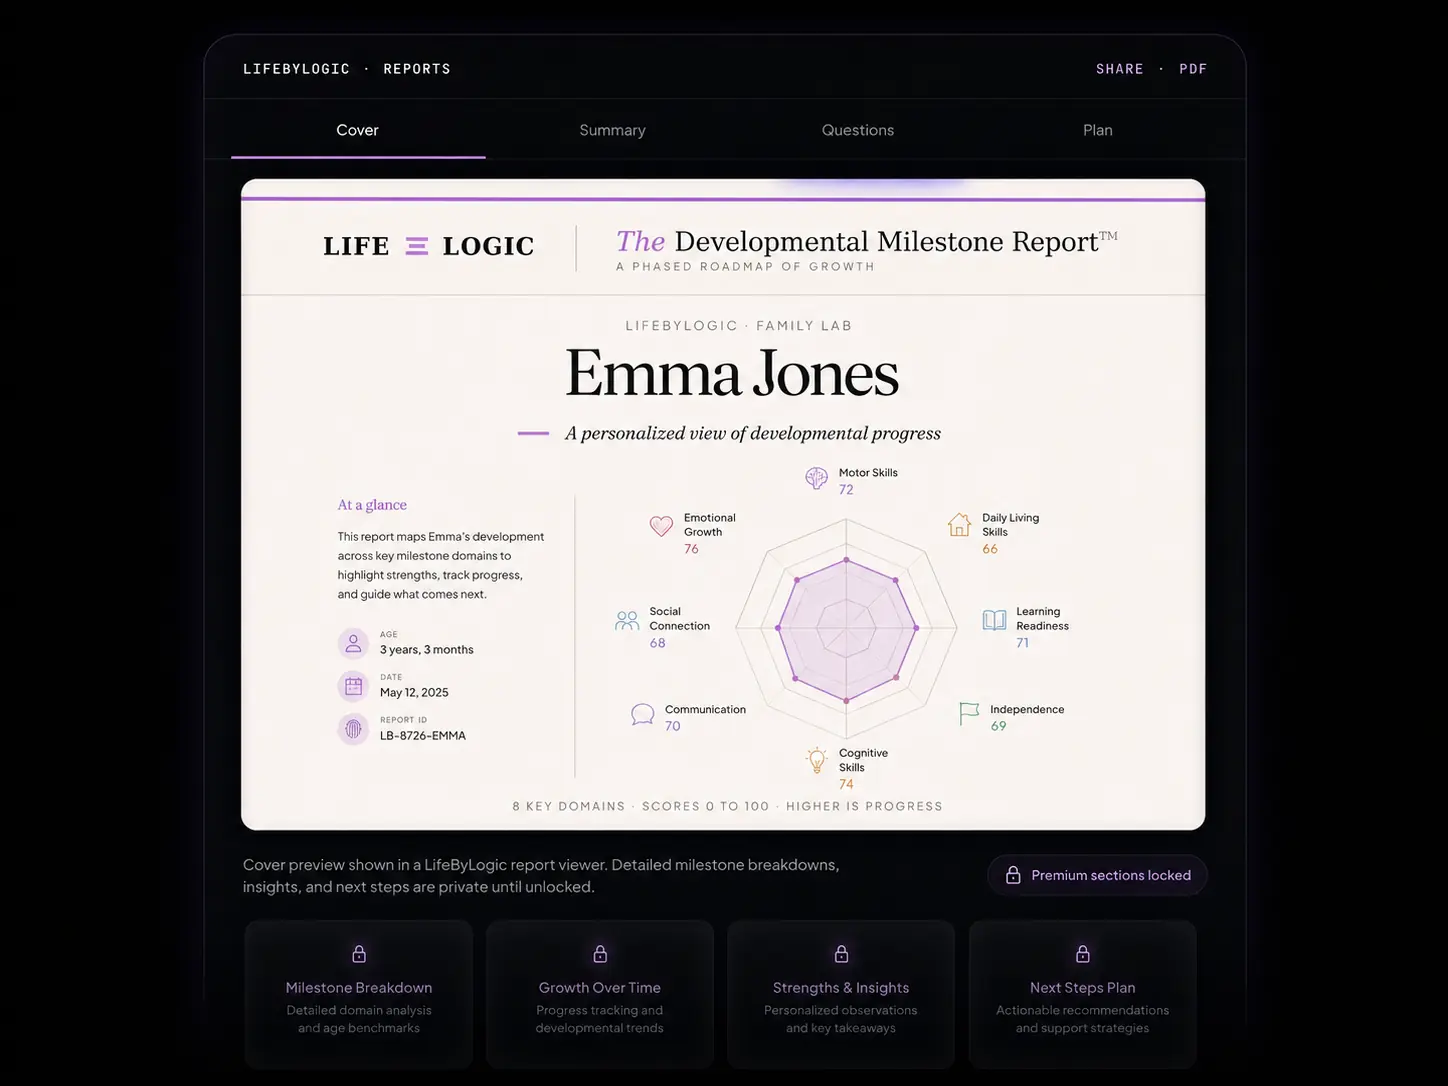The image size is (1448, 1086).
Task: Click the At a glance heading
Action: (372, 505)
